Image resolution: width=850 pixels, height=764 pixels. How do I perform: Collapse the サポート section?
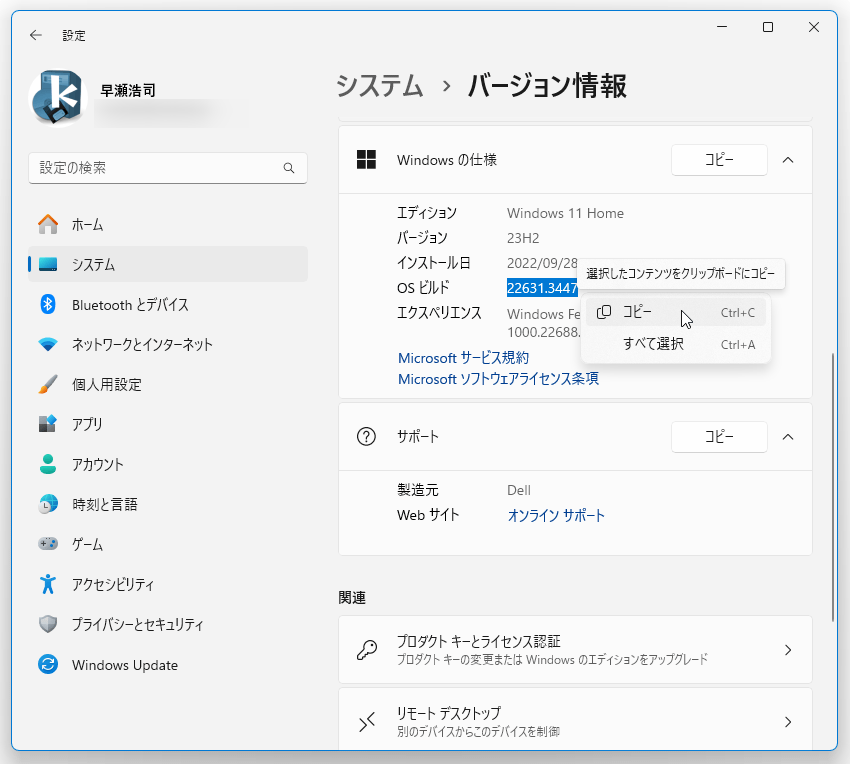pos(788,436)
